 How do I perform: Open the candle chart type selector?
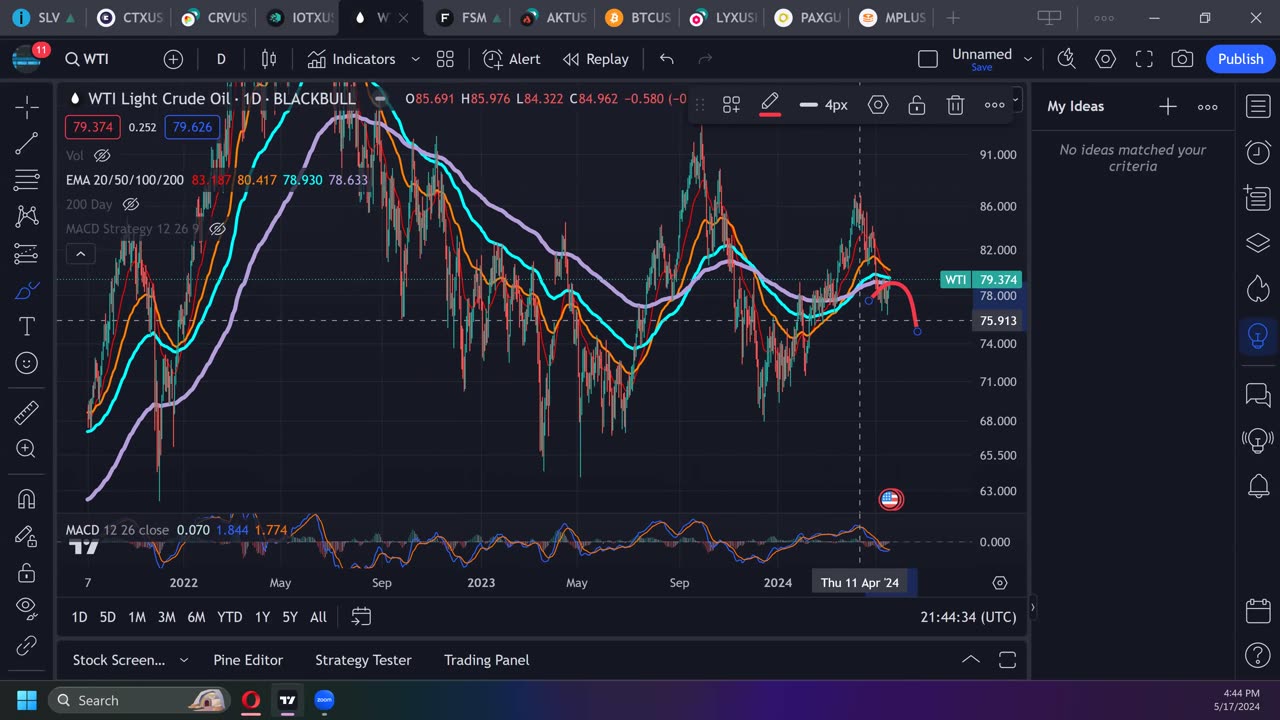pyautogui.click(x=268, y=59)
